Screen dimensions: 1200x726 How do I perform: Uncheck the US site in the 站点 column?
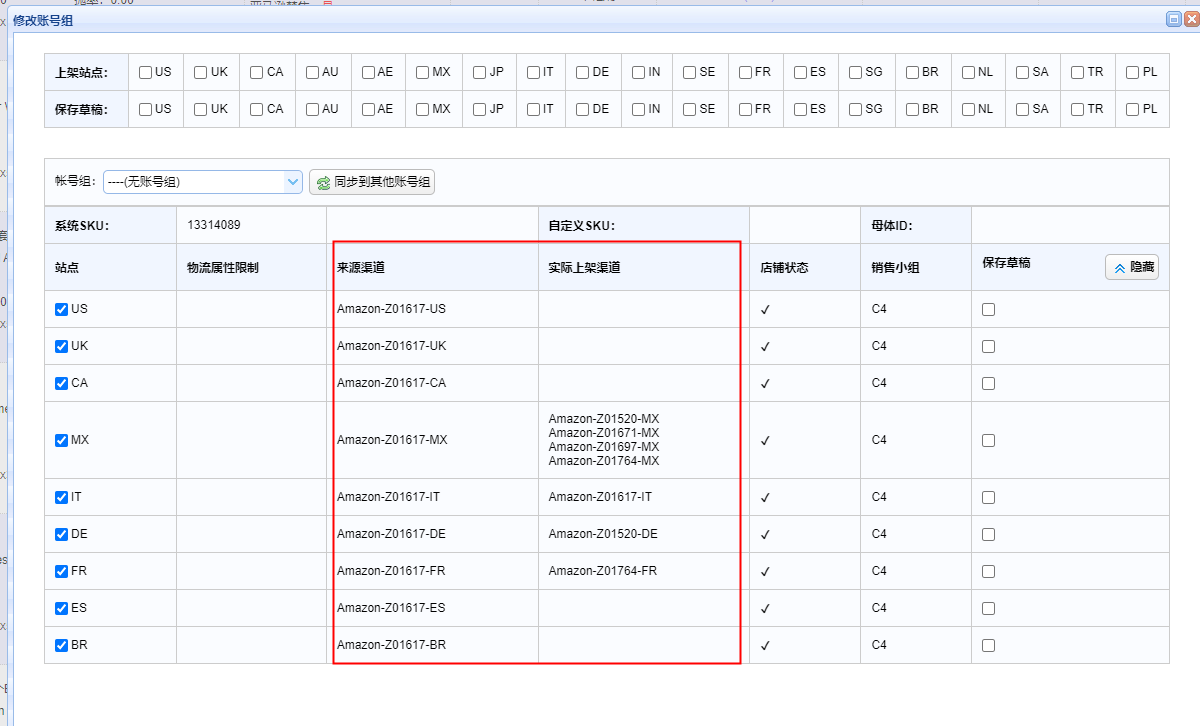[x=62, y=309]
